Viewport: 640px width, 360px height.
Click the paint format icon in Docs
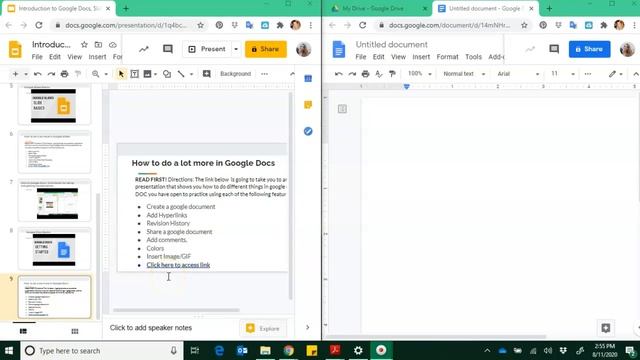coord(392,74)
